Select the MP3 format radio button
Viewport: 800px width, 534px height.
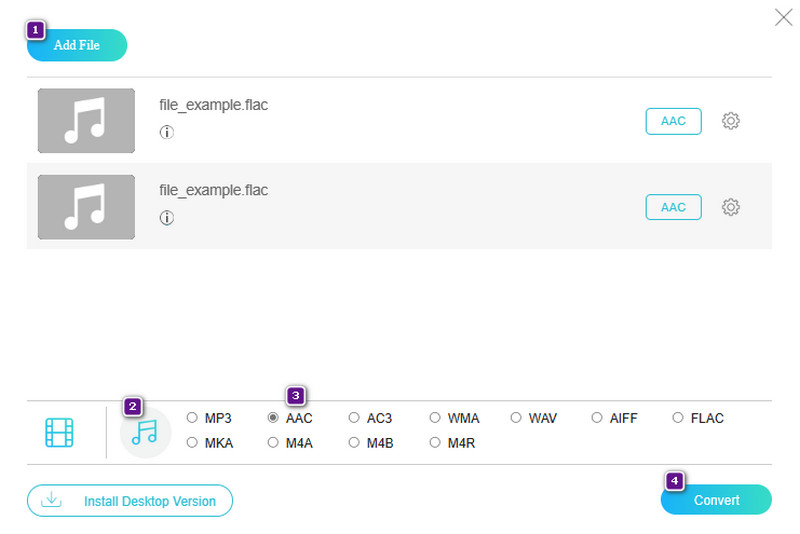pyautogui.click(x=192, y=418)
